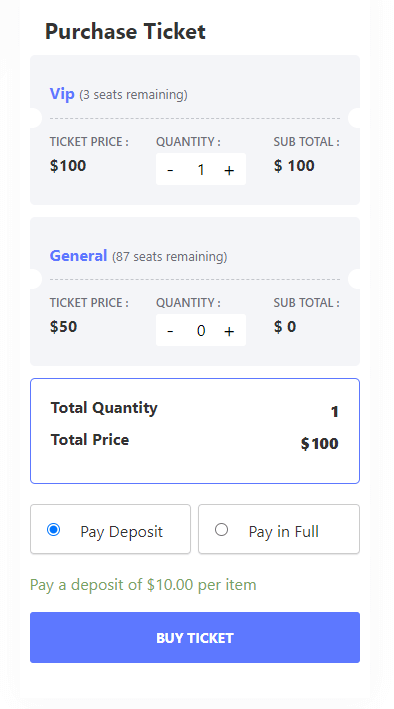This screenshot has height=709, width=394.
Task: Decrease General ticket quantity with minus
Action: point(170,331)
